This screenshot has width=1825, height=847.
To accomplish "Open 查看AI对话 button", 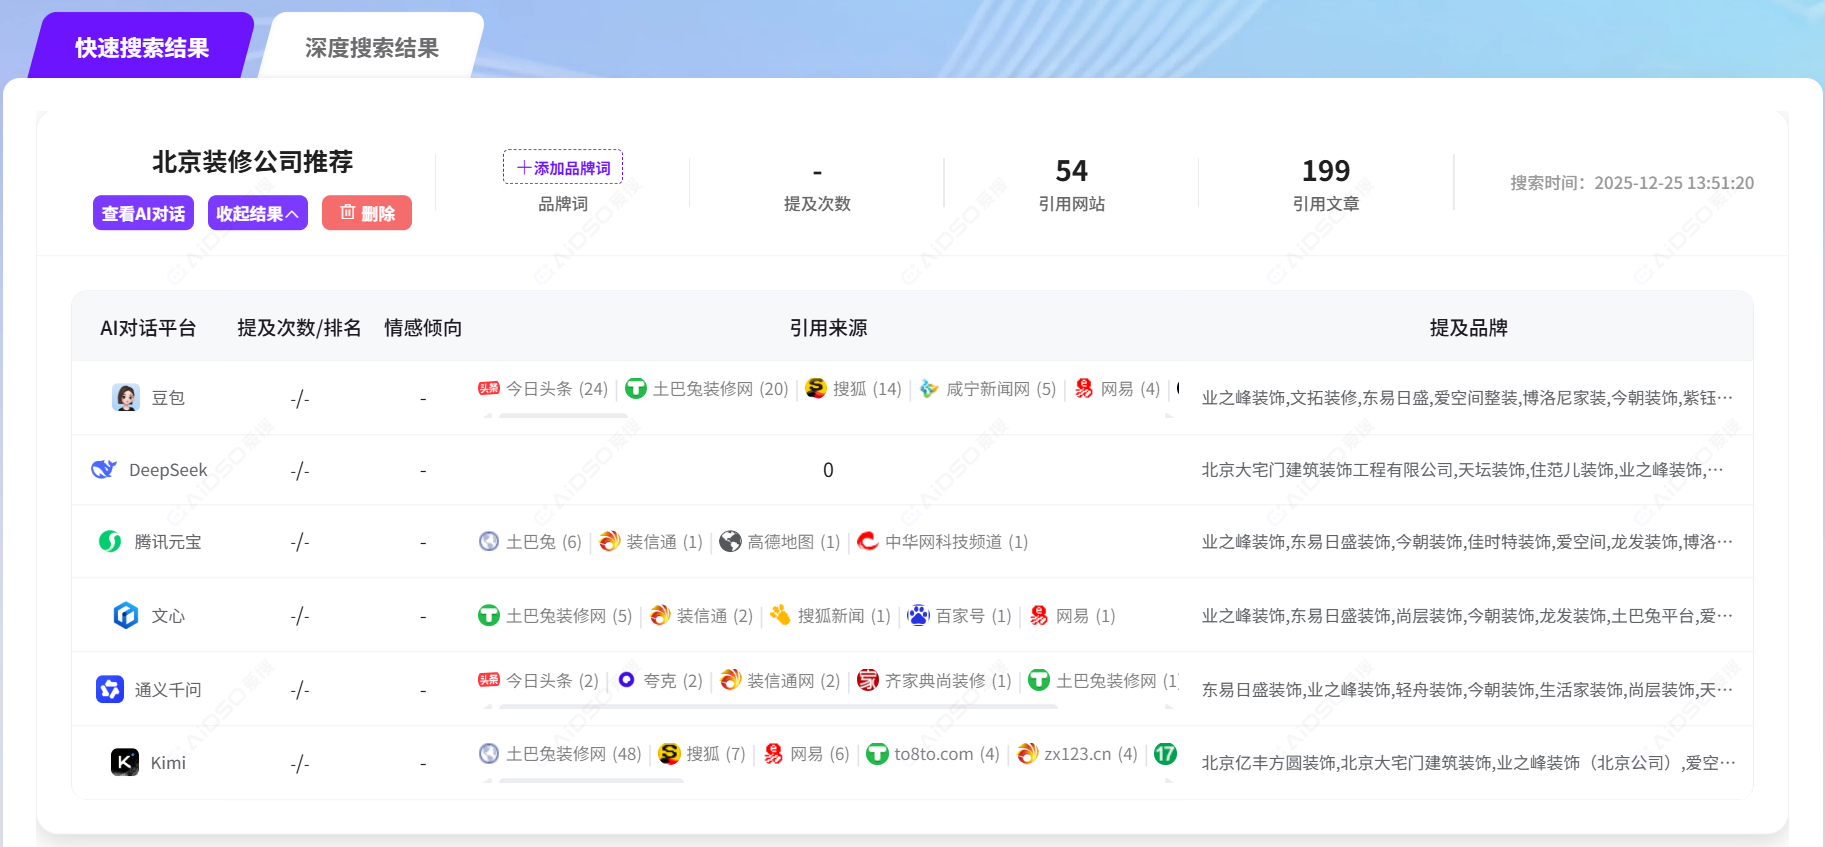I will (143, 213).
